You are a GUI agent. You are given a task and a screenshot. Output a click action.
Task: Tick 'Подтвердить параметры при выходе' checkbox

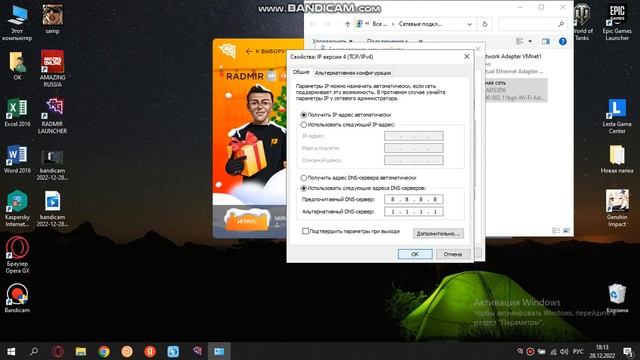[305, 231]
